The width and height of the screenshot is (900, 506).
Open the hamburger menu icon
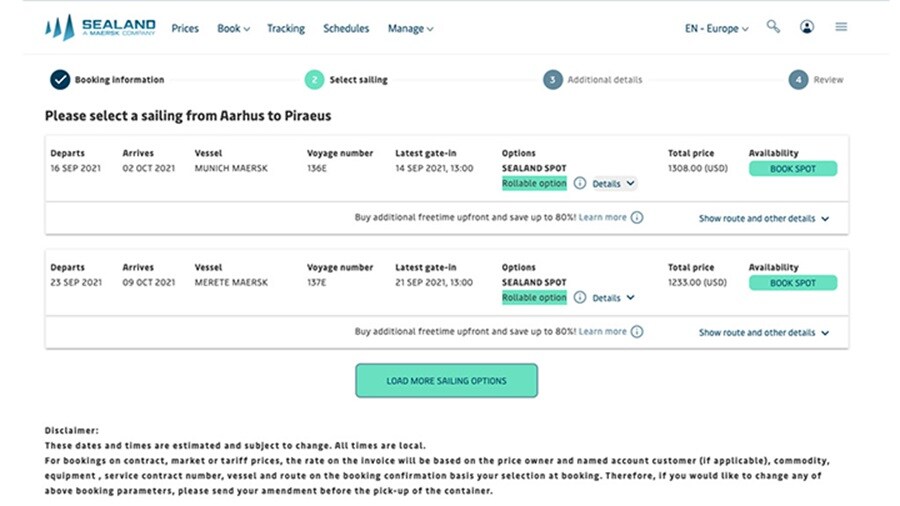pyautogui.click(x=841, y=27)
